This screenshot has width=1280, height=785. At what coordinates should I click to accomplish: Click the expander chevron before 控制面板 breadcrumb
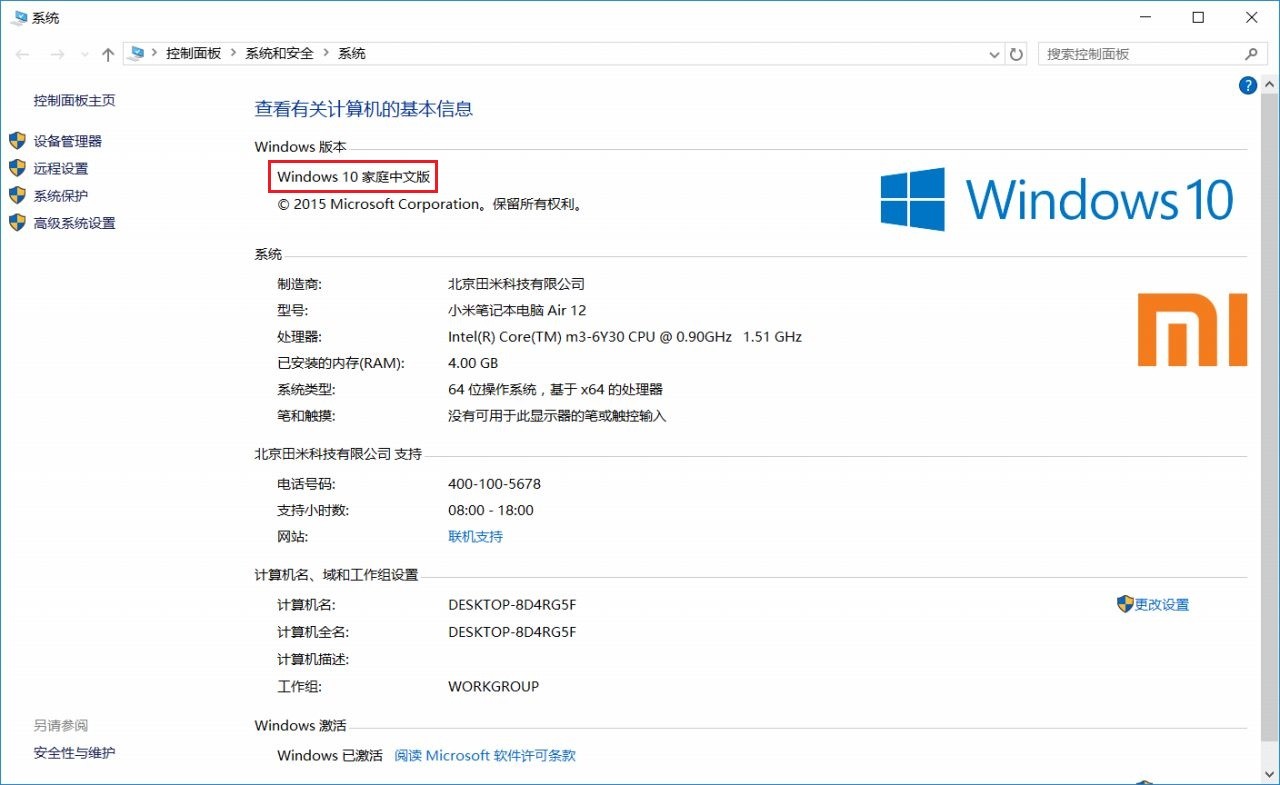pyautogui.click(x=154, y=54)
